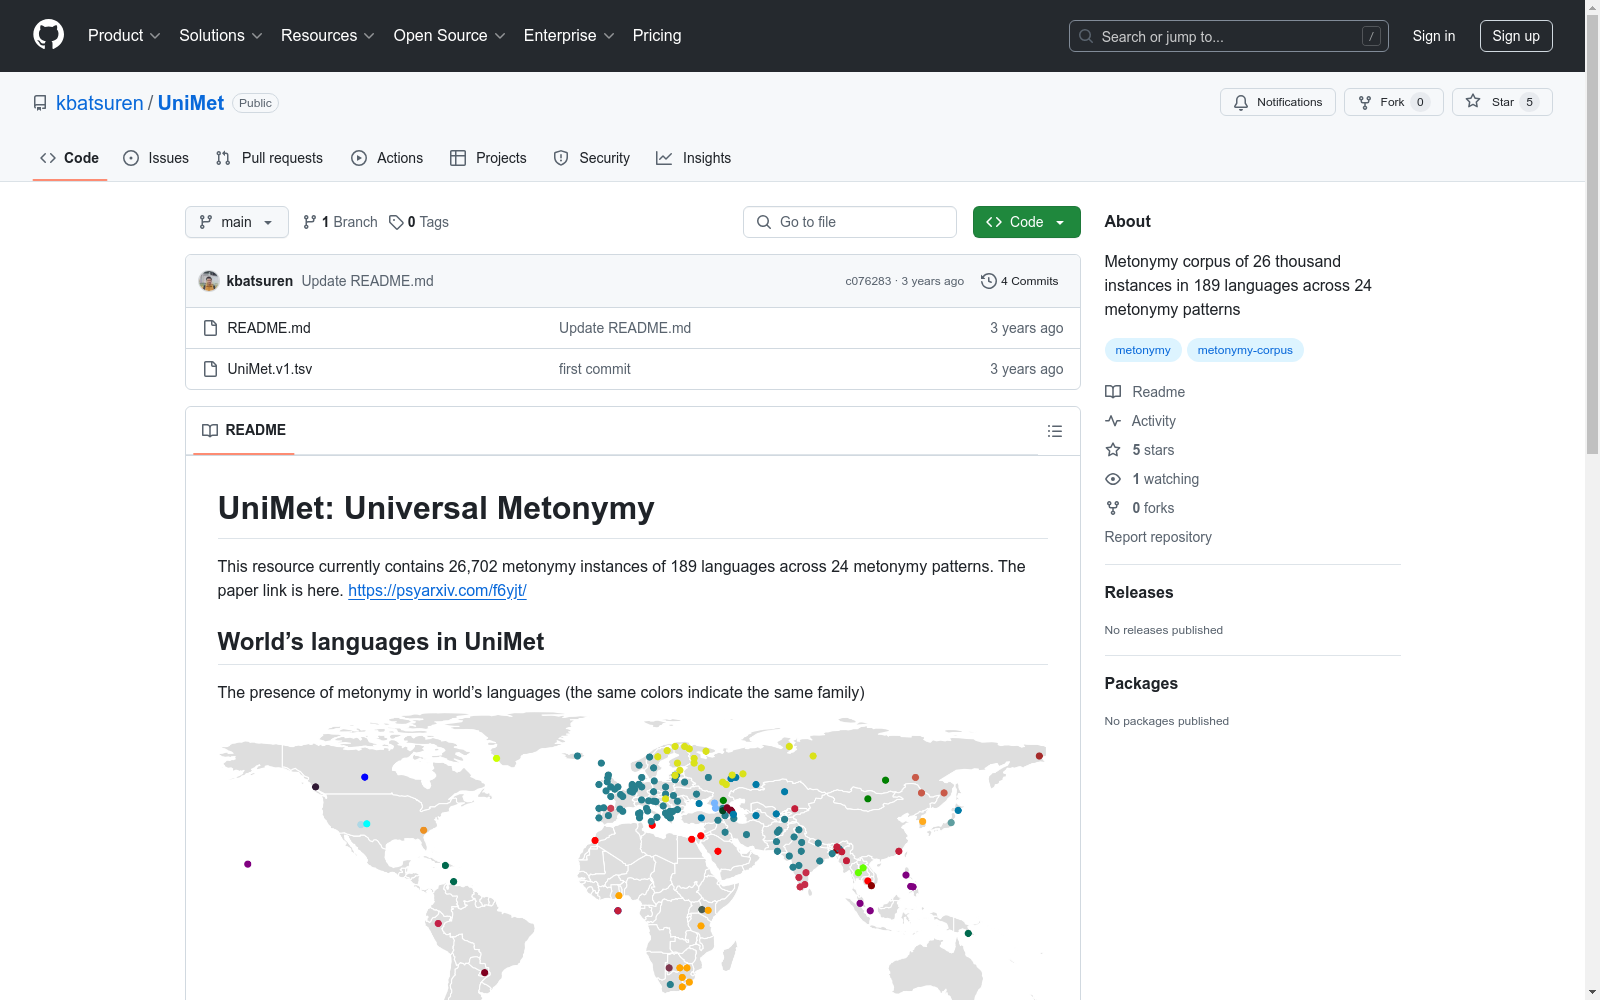
Task: Open the UniMet repository name link
Action: (x=191, y=103)
